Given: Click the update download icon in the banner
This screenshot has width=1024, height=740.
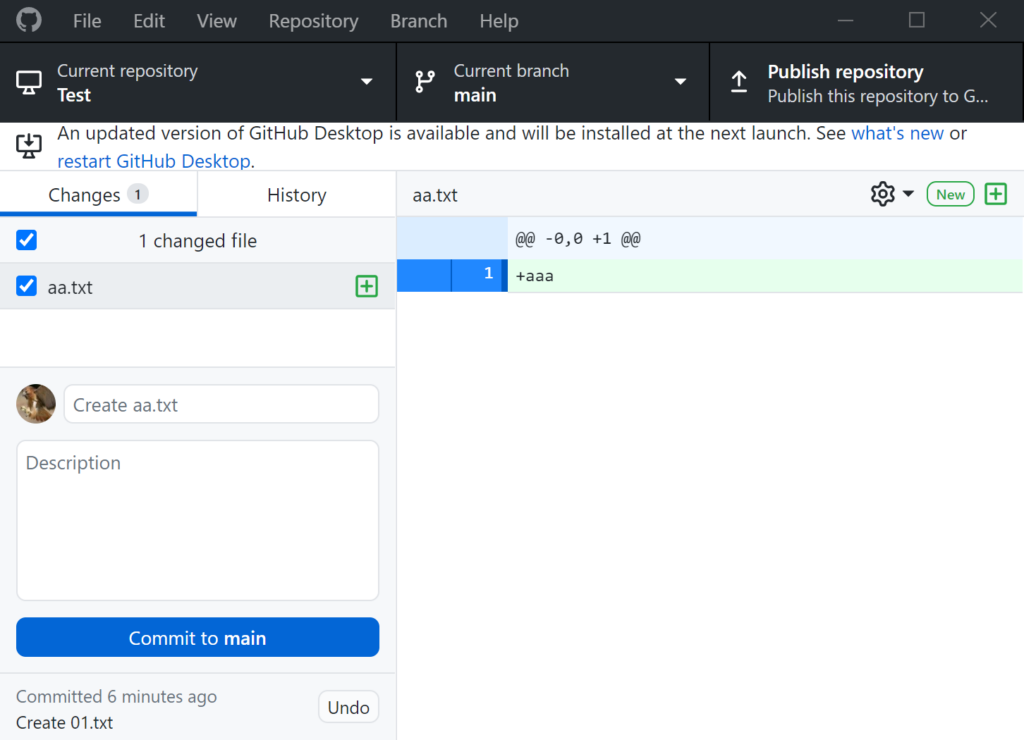Looking at the screenshot, I should pyautogui.click(x=29, y=146).
